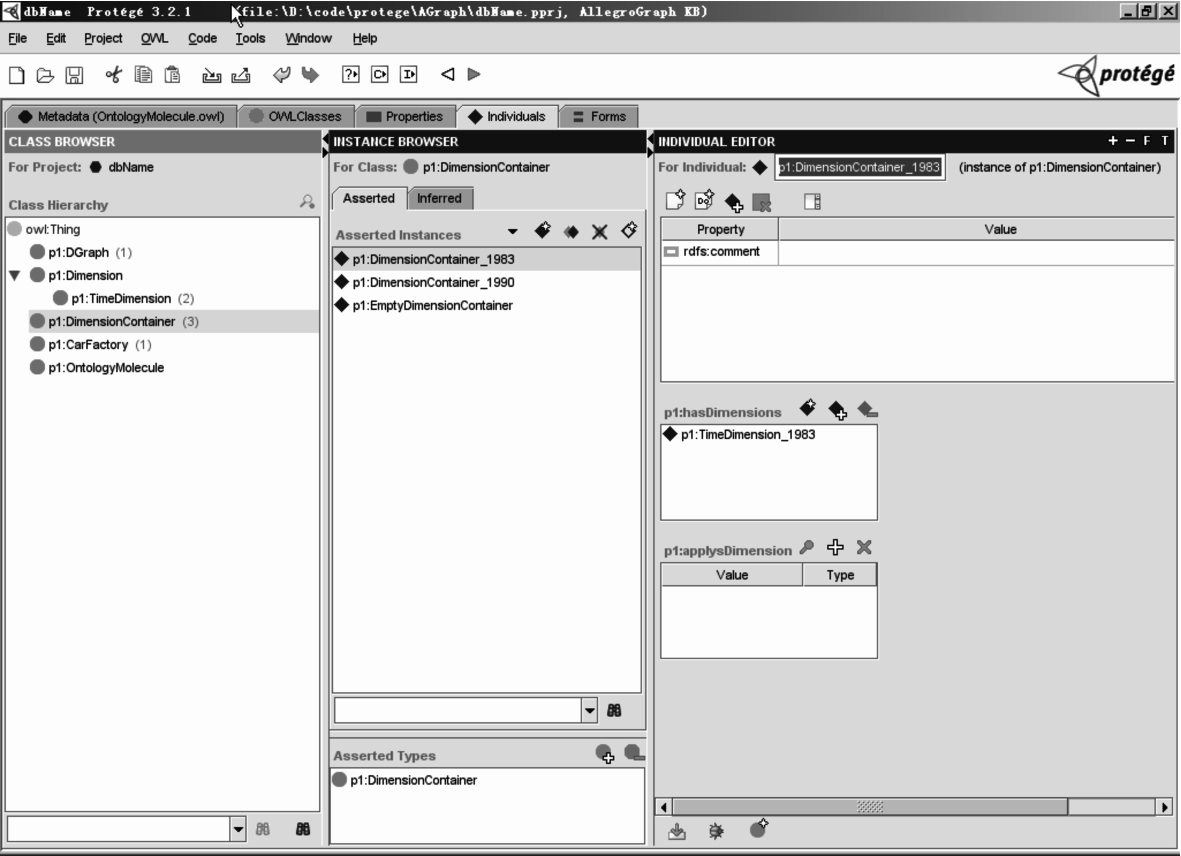Click the 'C' boxed toolbar icon
This screenshot has height=856, width=1181.
tap(380, 74)
